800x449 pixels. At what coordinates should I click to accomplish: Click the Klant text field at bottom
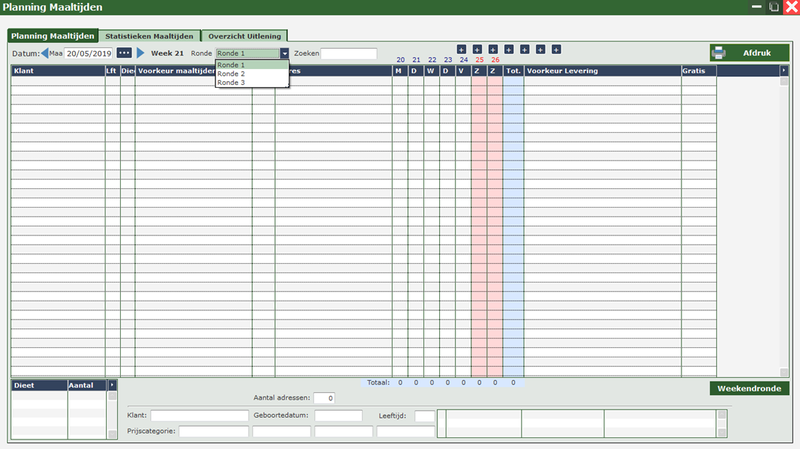pos(199,416)
